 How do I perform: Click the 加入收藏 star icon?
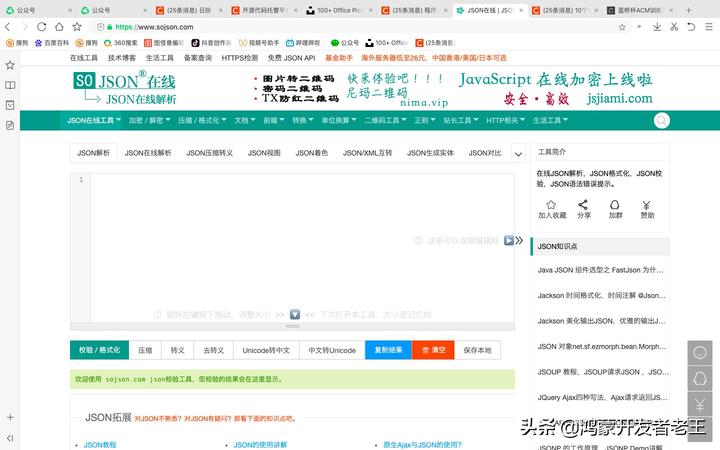click(x=551, y=205)
